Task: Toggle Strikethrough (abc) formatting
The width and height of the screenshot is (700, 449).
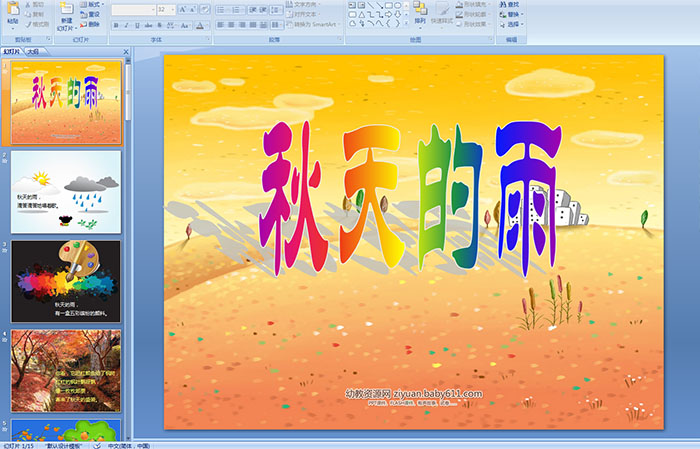Action: [149, 25]
